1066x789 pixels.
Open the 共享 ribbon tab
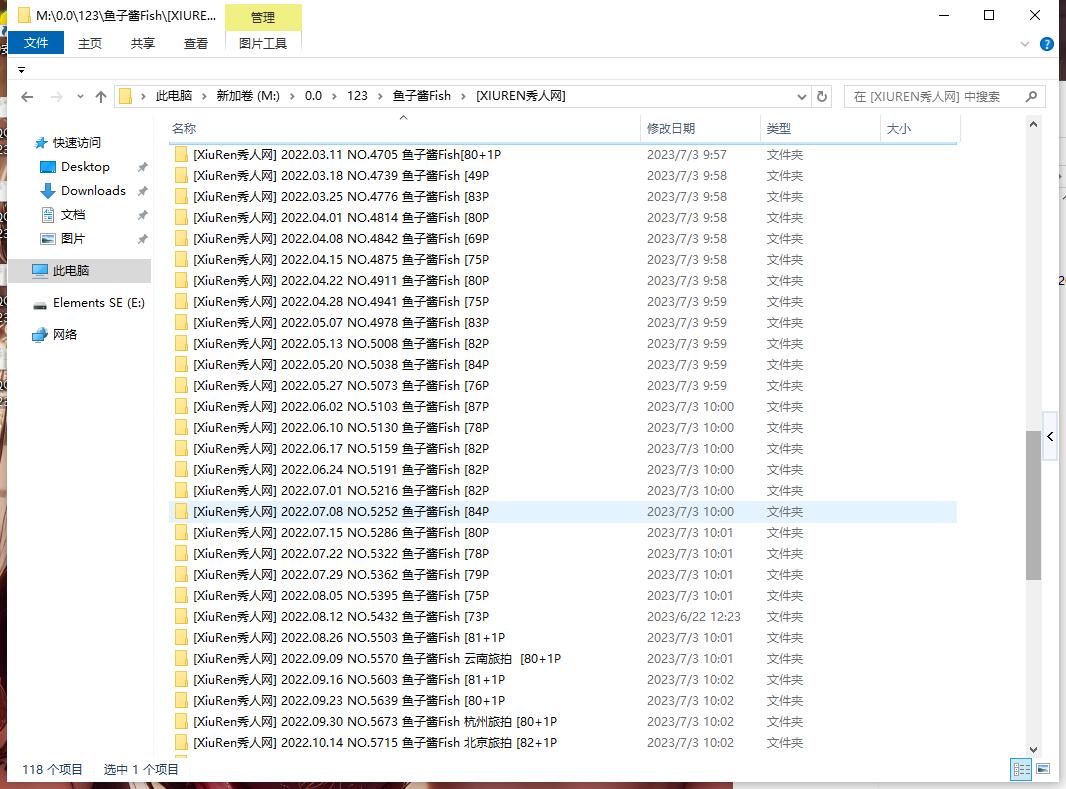(x=143, y=43)
